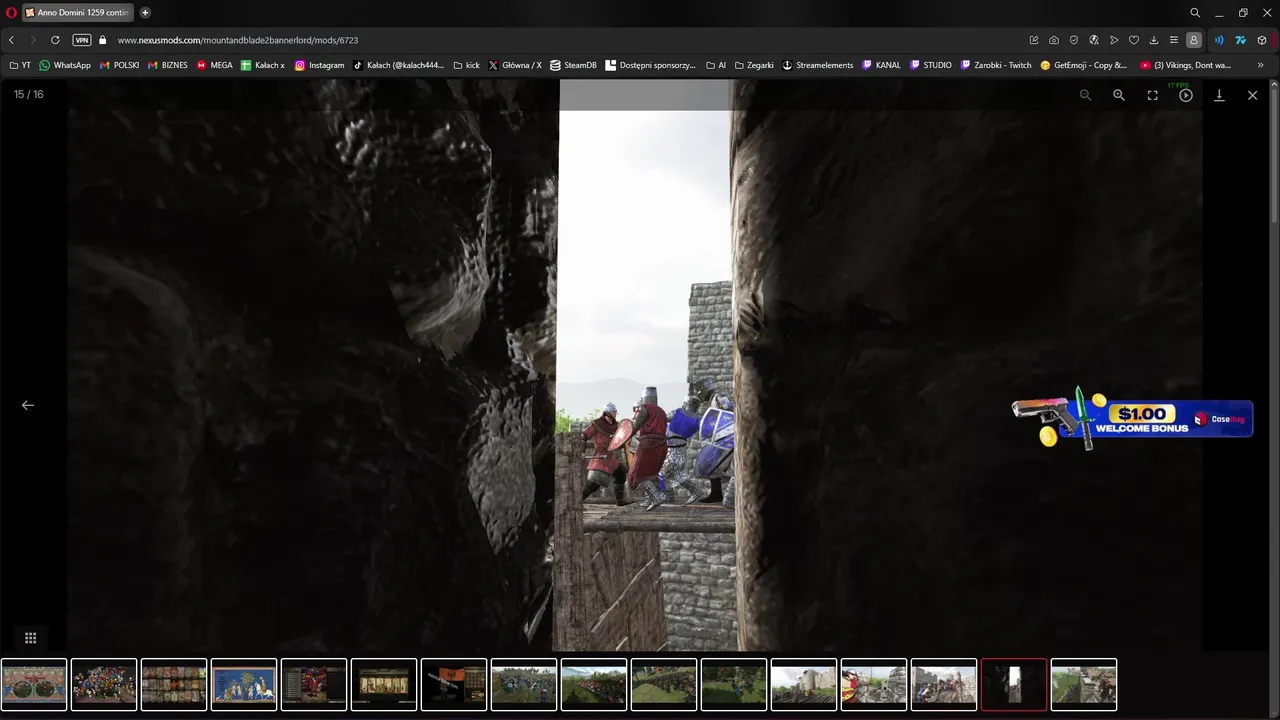The image size is (1280, 720).
Task: Open the Vikings YouTube bookmark
Action: coord(1186,65)
